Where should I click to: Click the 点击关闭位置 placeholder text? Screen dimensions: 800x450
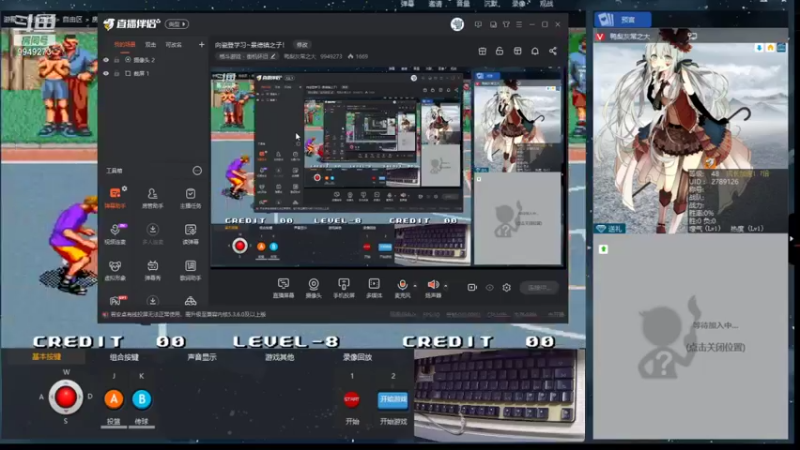(x=716, y=347)
